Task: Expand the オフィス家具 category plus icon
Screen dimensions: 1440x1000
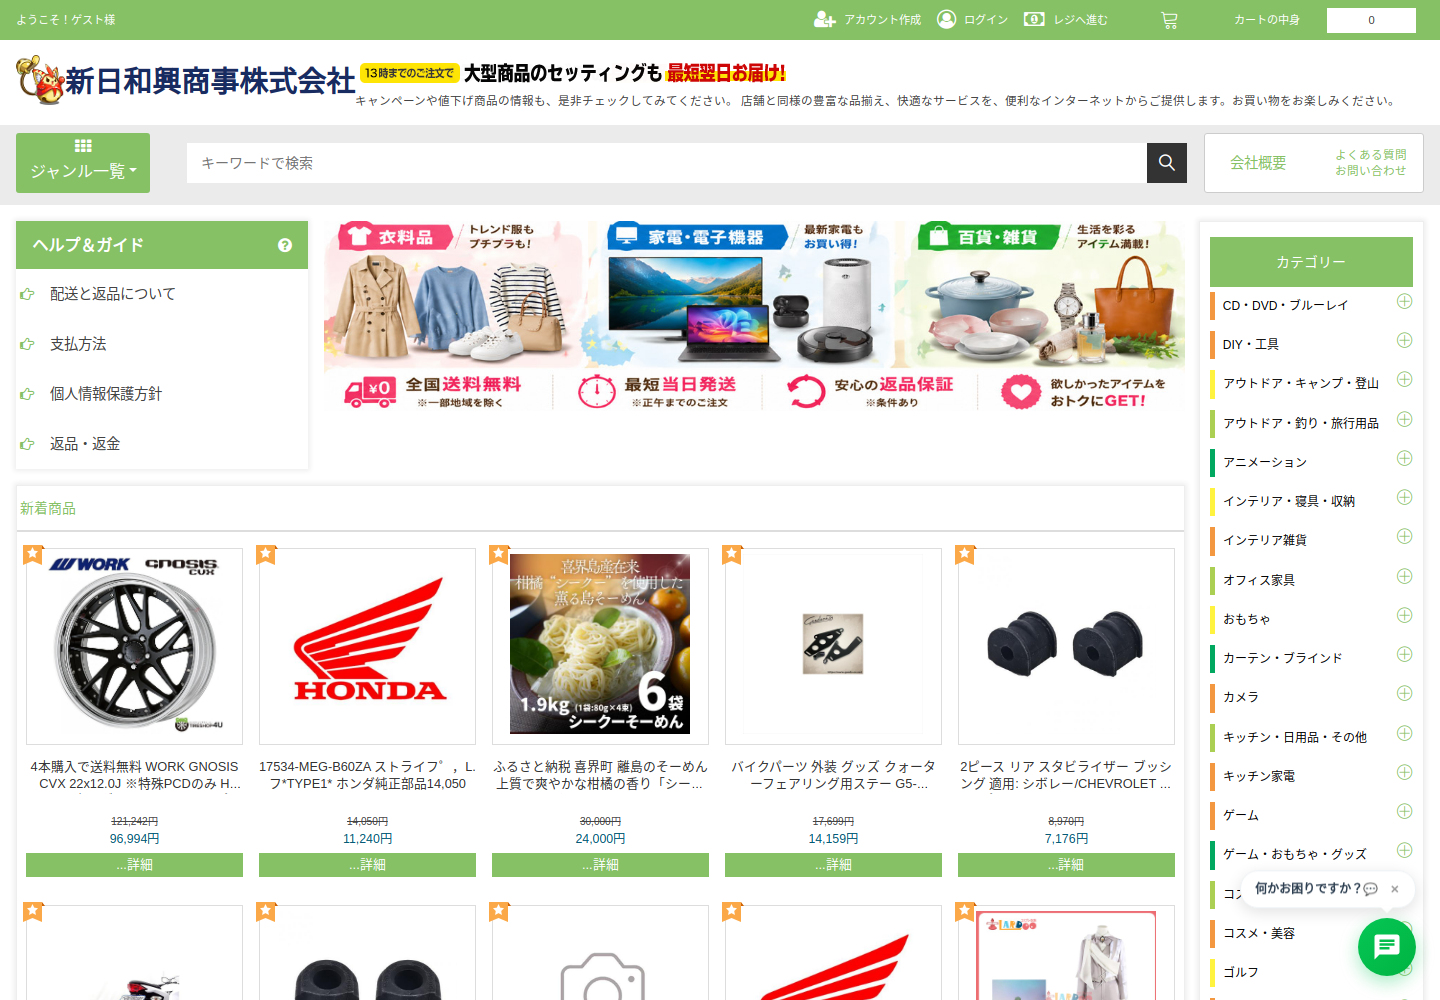Action: click(x=1404, y=576)
